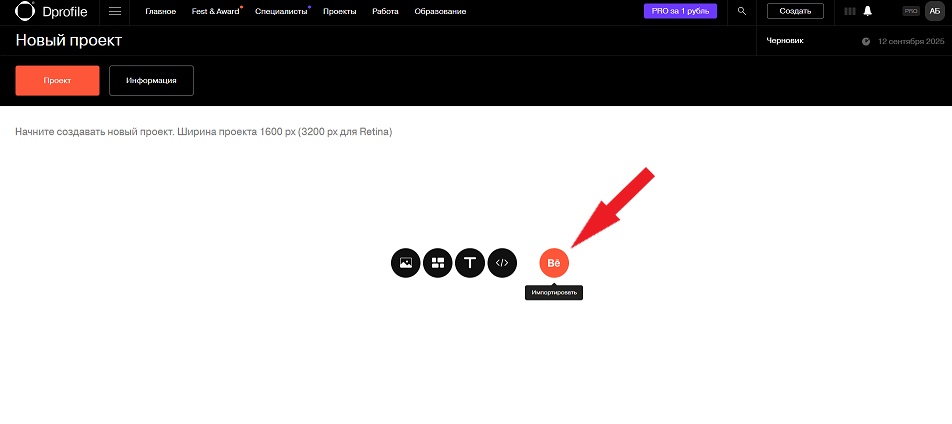This screenshot has height=424, width=952.
Task: Open the АБ user avatar menu
Action: pyautogui.click(x=934, y=11)
